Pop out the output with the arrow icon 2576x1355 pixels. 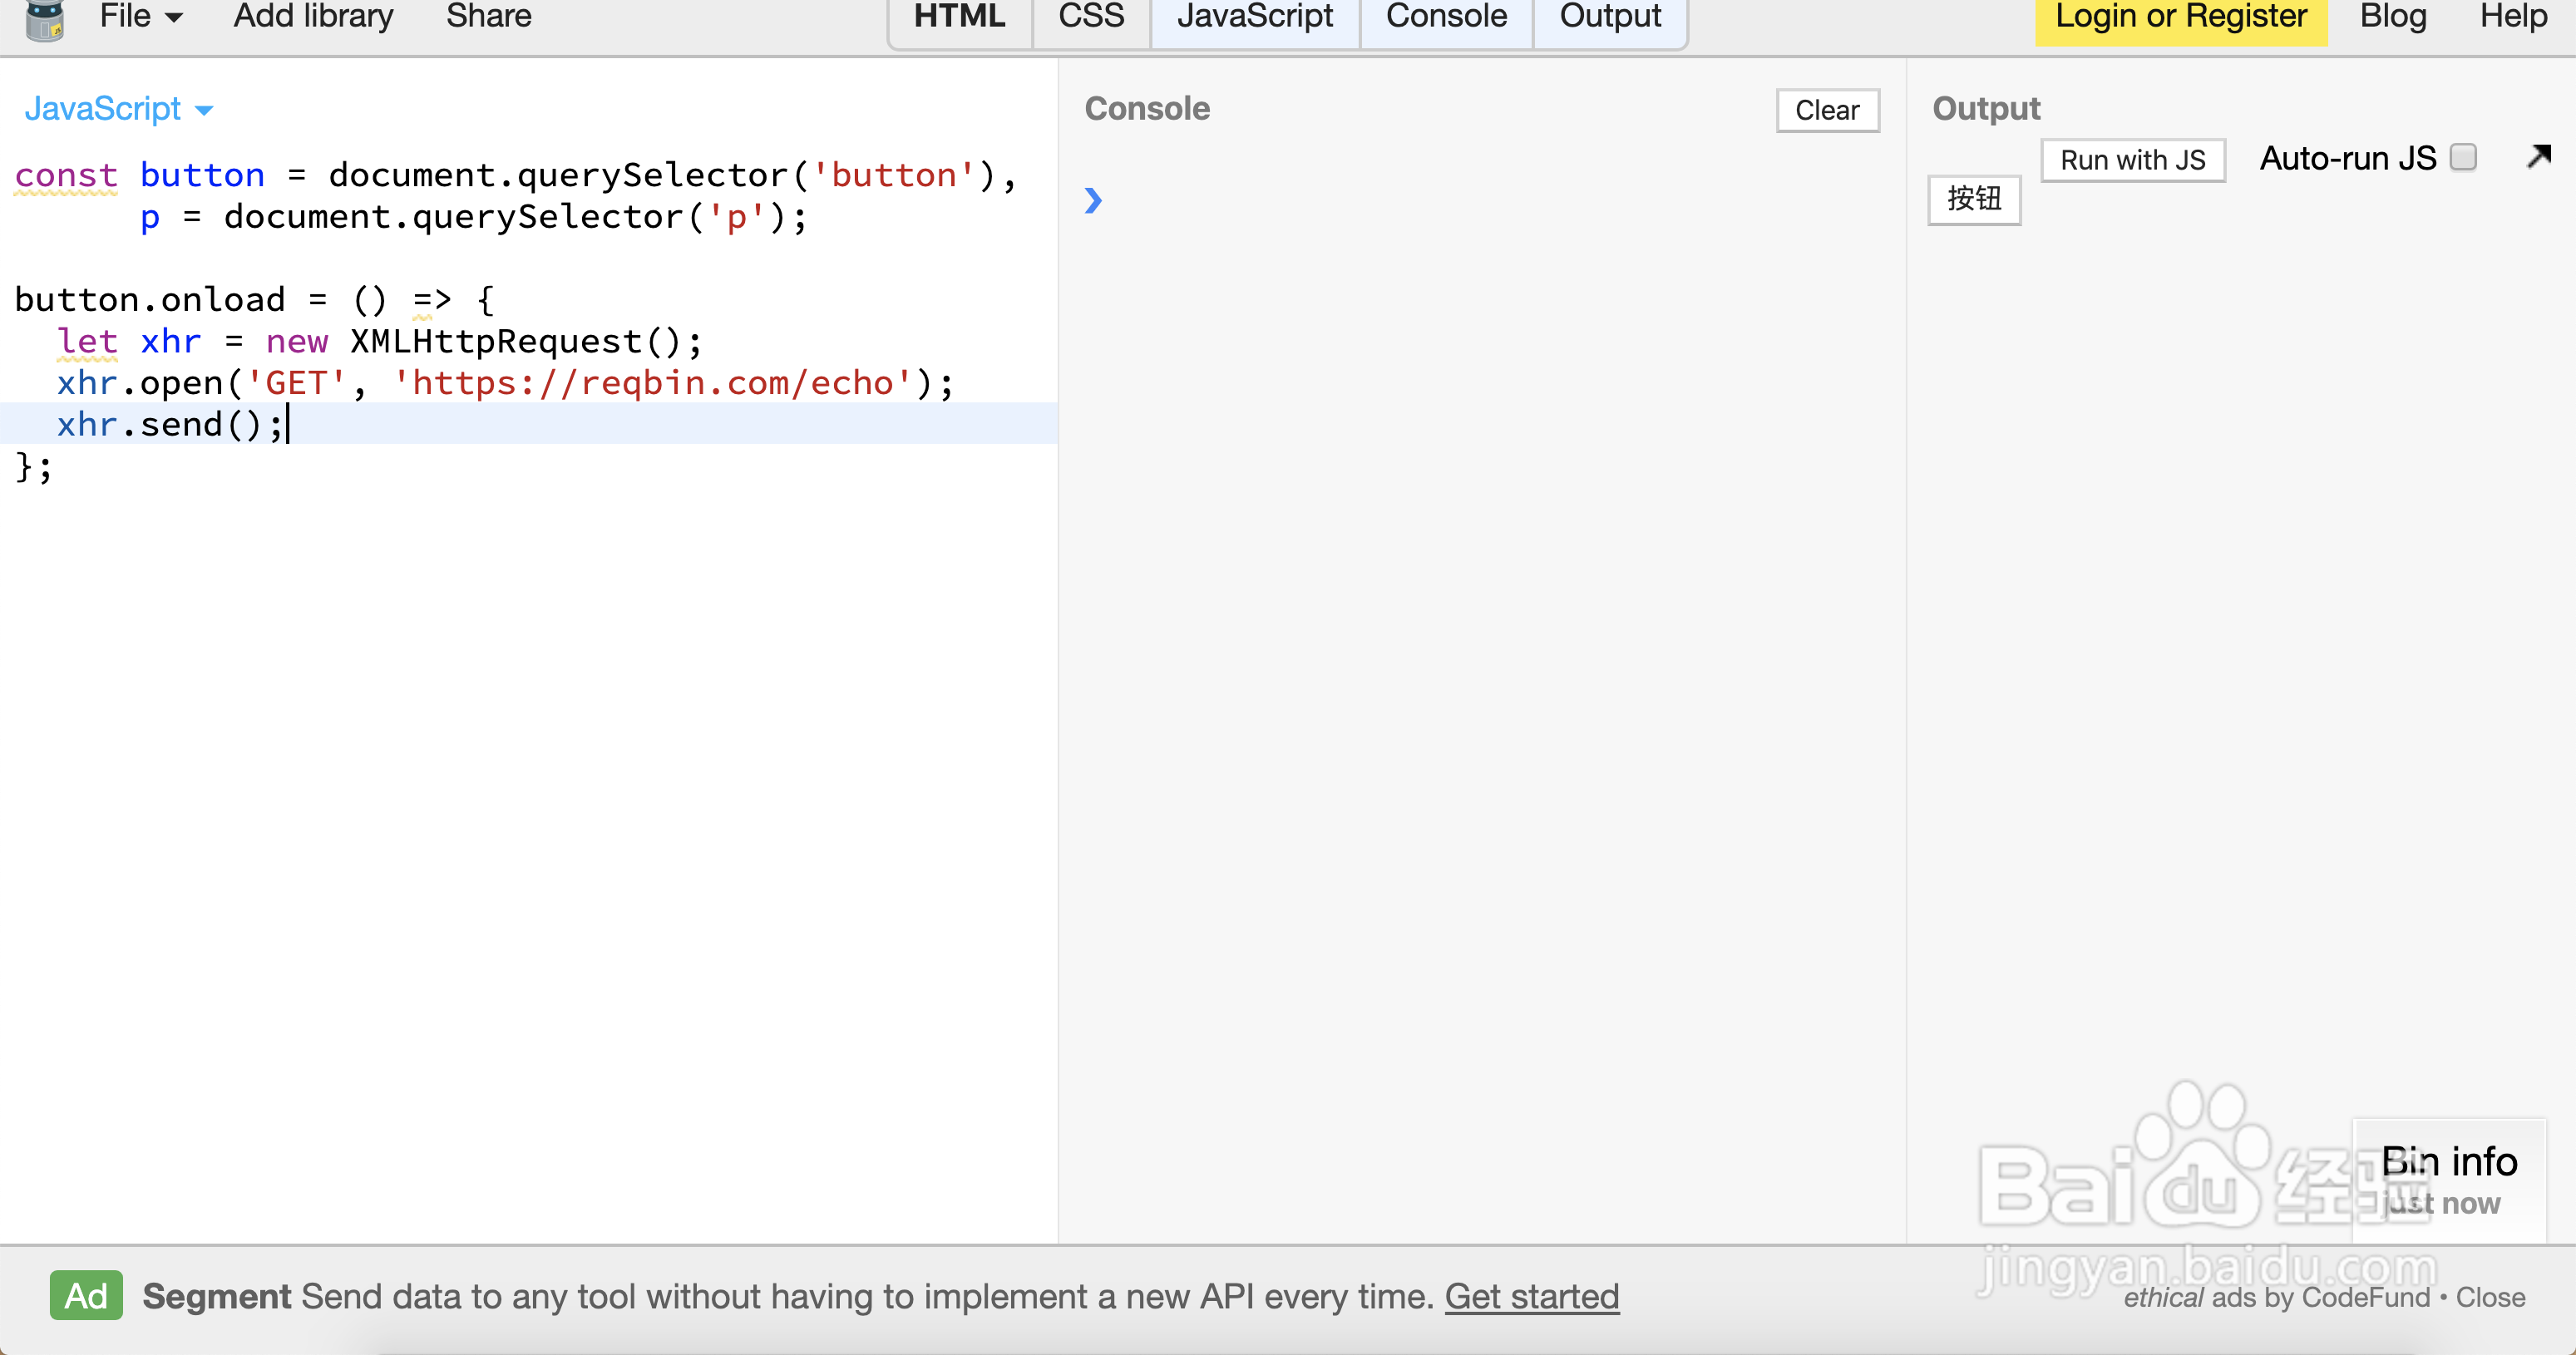click(2538, 156)
